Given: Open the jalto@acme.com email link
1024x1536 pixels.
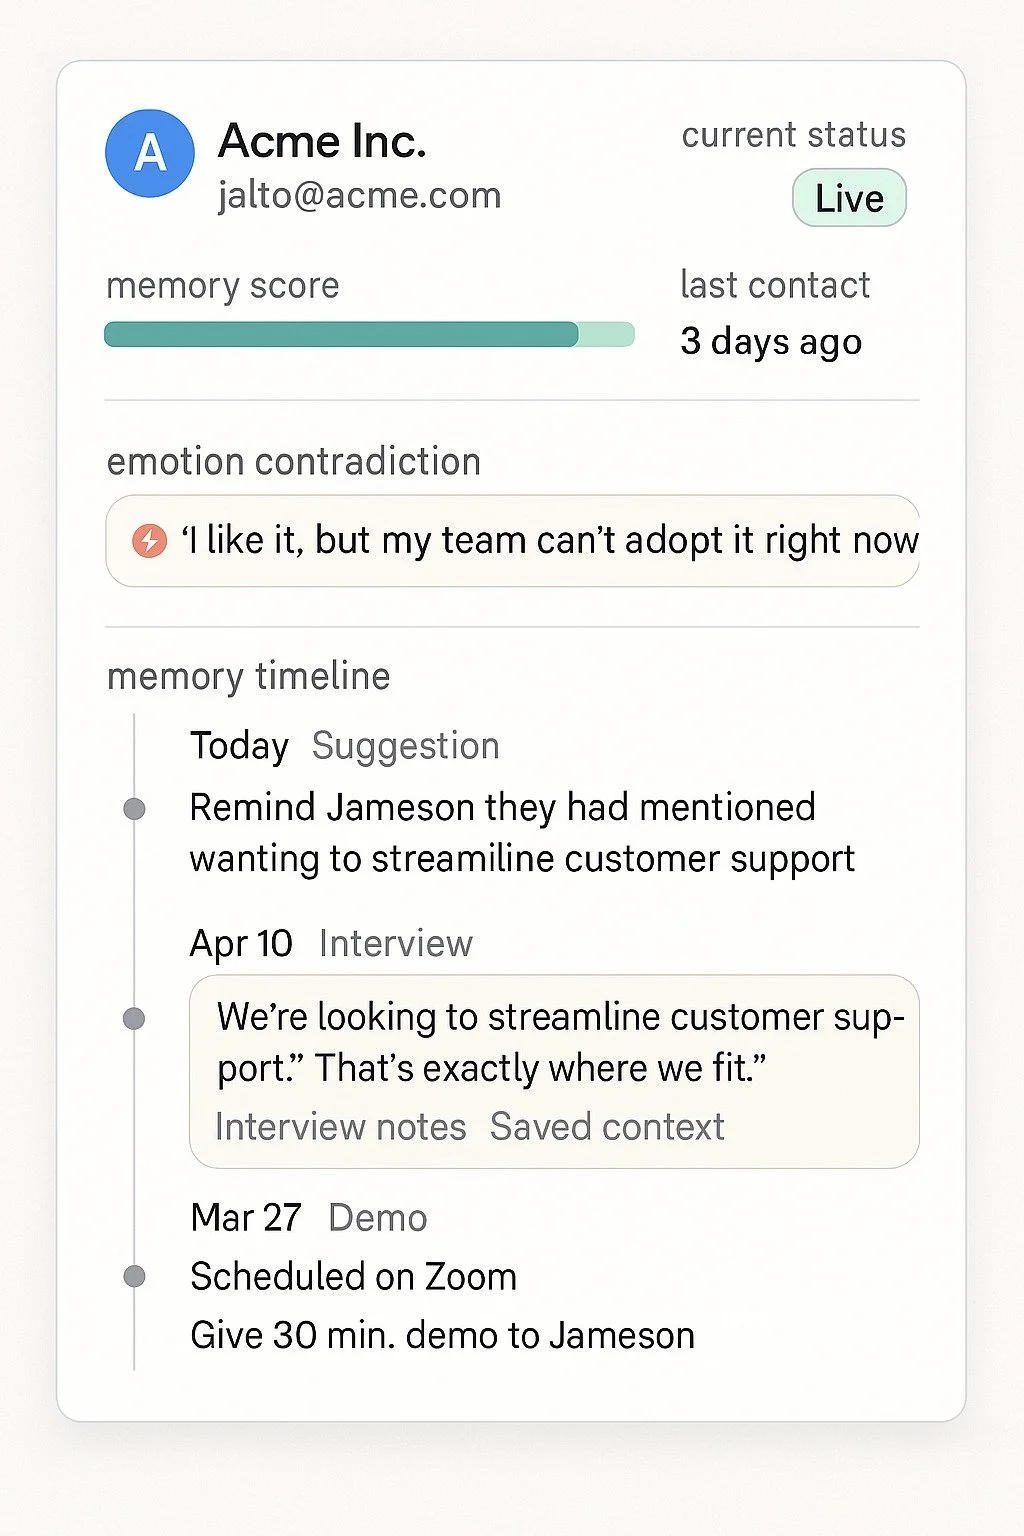Looking at the screenshot, I should coord(360,195).
